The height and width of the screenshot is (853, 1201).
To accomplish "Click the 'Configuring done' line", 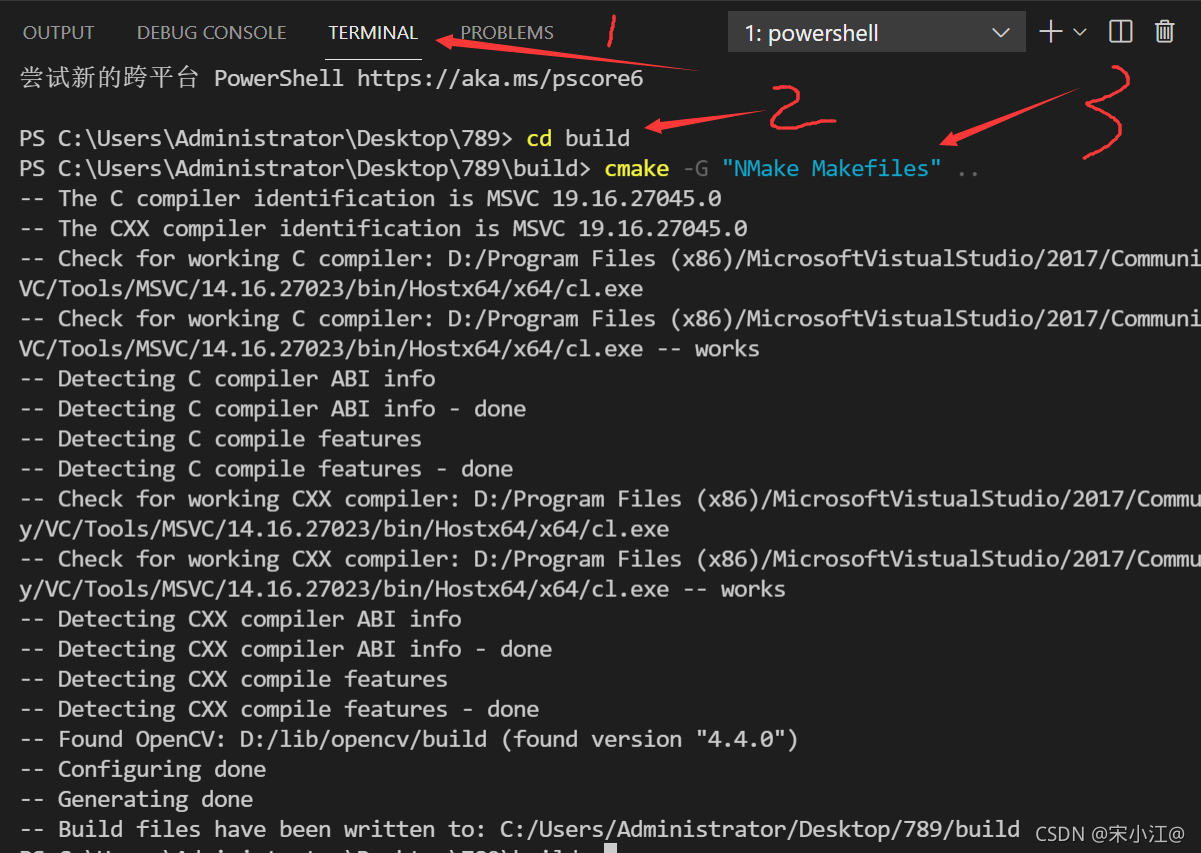I will [x=142, y=768].
